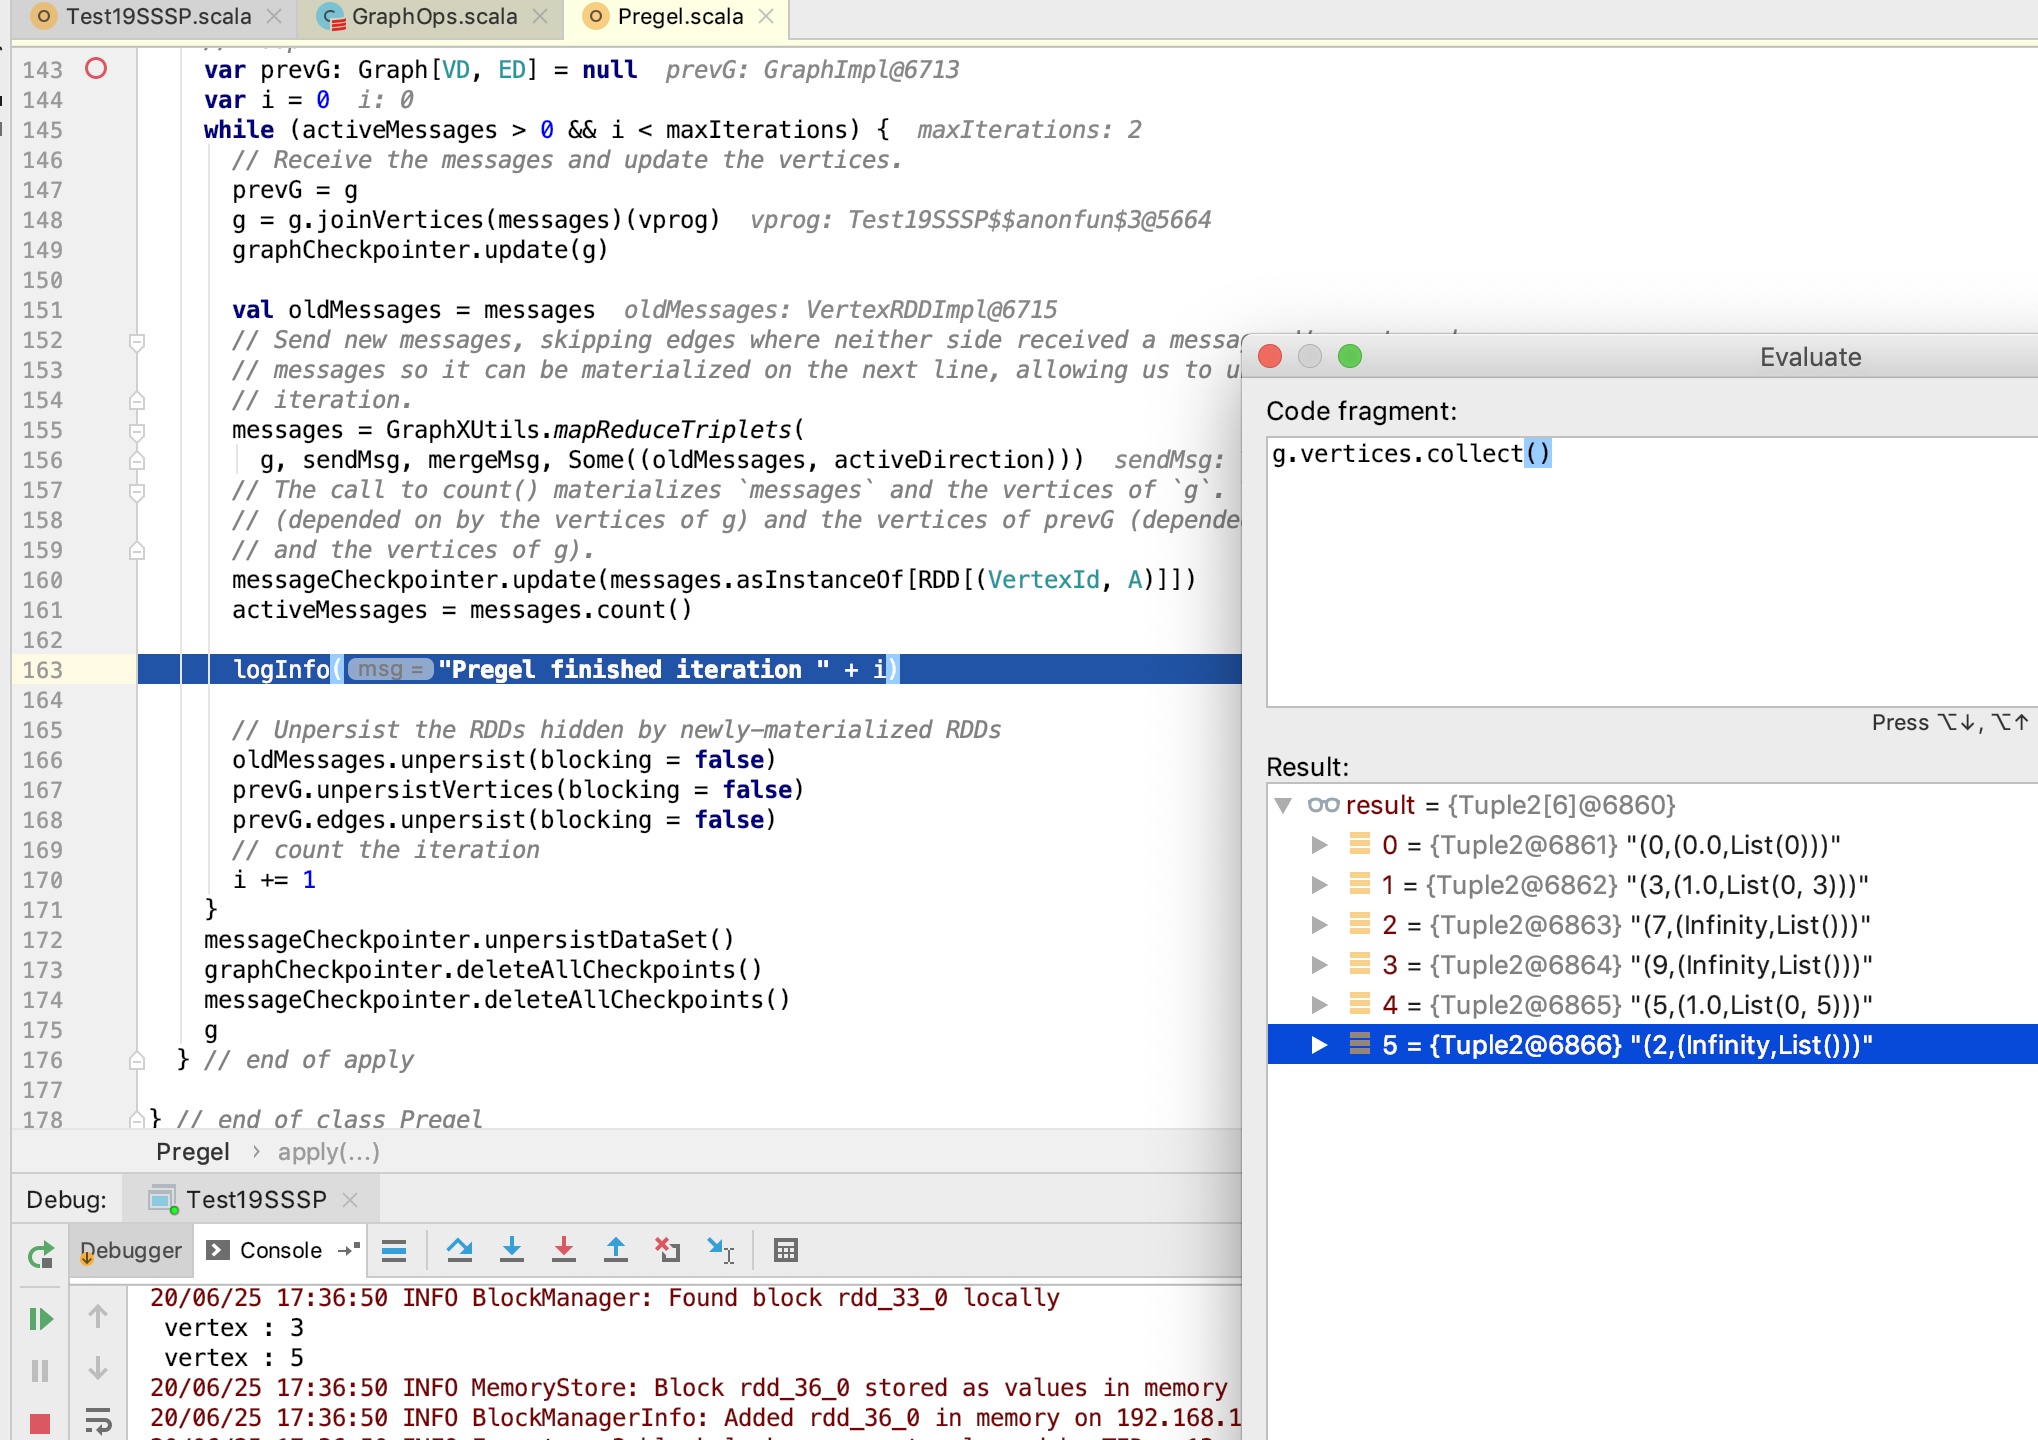
Task: Expand selected entry 5 (2,(Infinity,List()))
Action: 1320,1045
